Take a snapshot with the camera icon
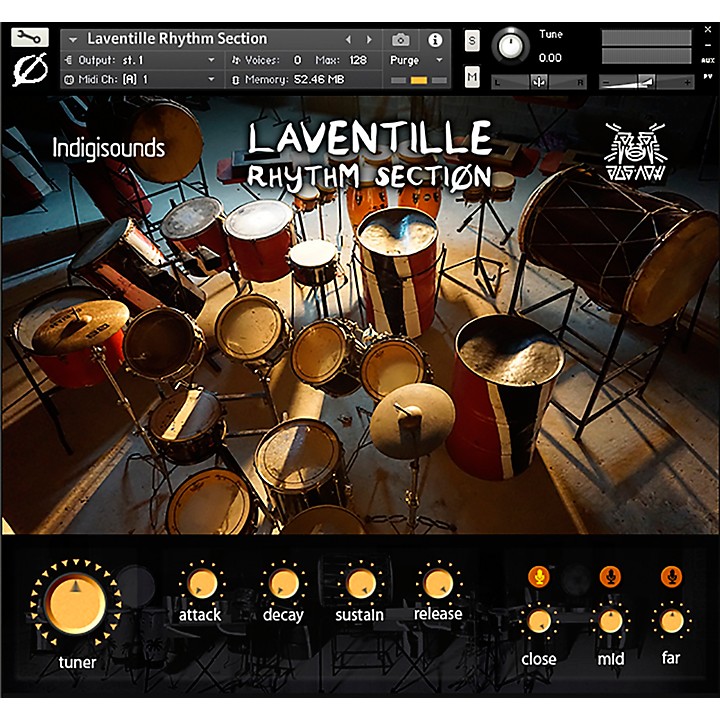Image resolution: width=720 pixels, height=720 pixels. tap(401, 40)
